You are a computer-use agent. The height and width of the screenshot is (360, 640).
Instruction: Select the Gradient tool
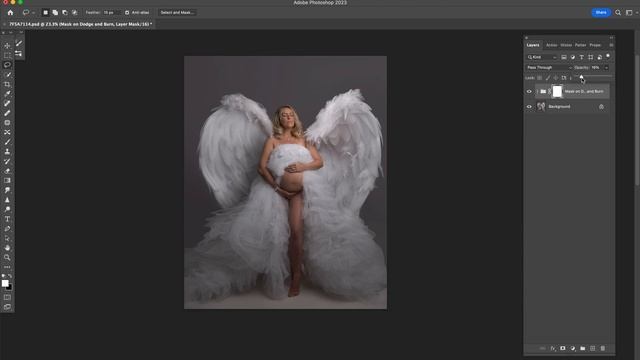pos(7,180)
